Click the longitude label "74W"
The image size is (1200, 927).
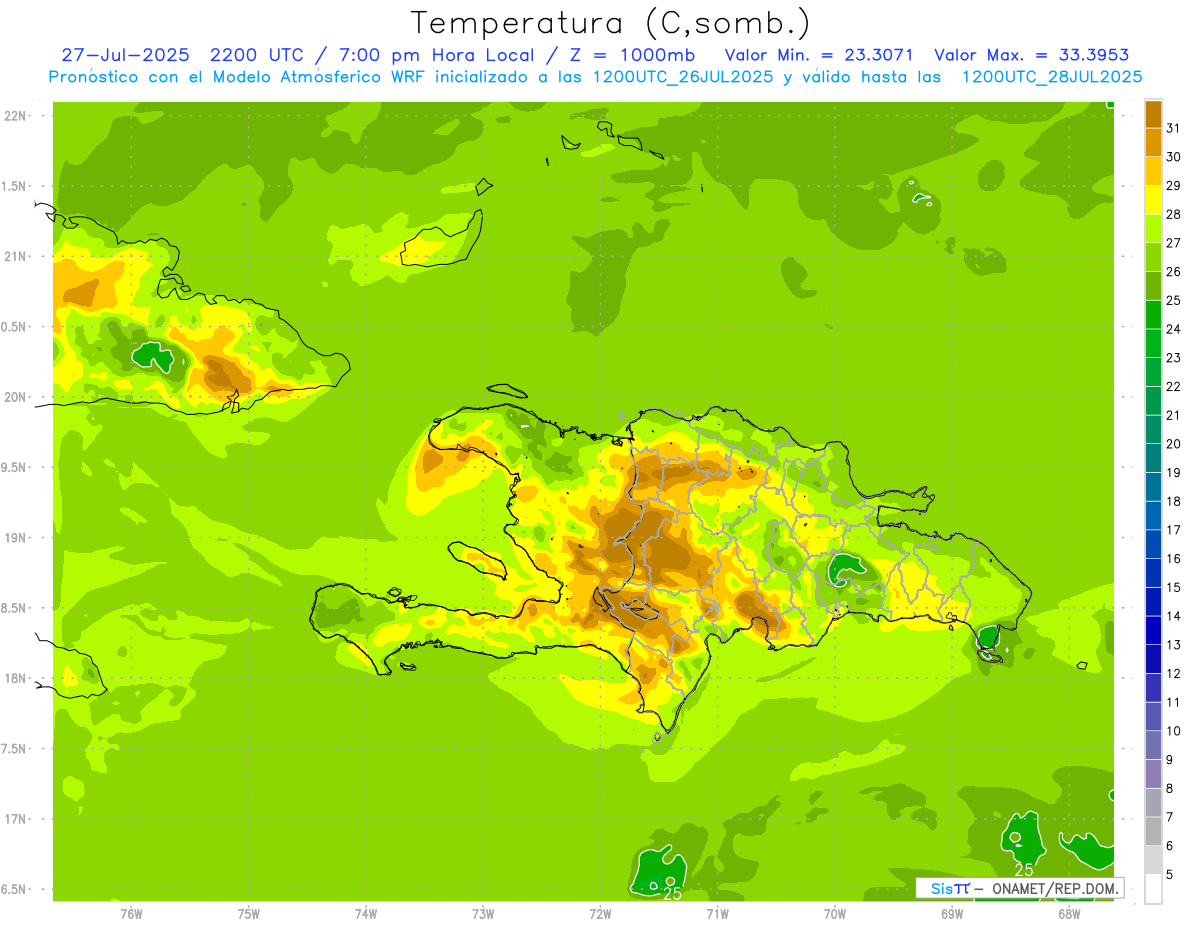(366, 914)
